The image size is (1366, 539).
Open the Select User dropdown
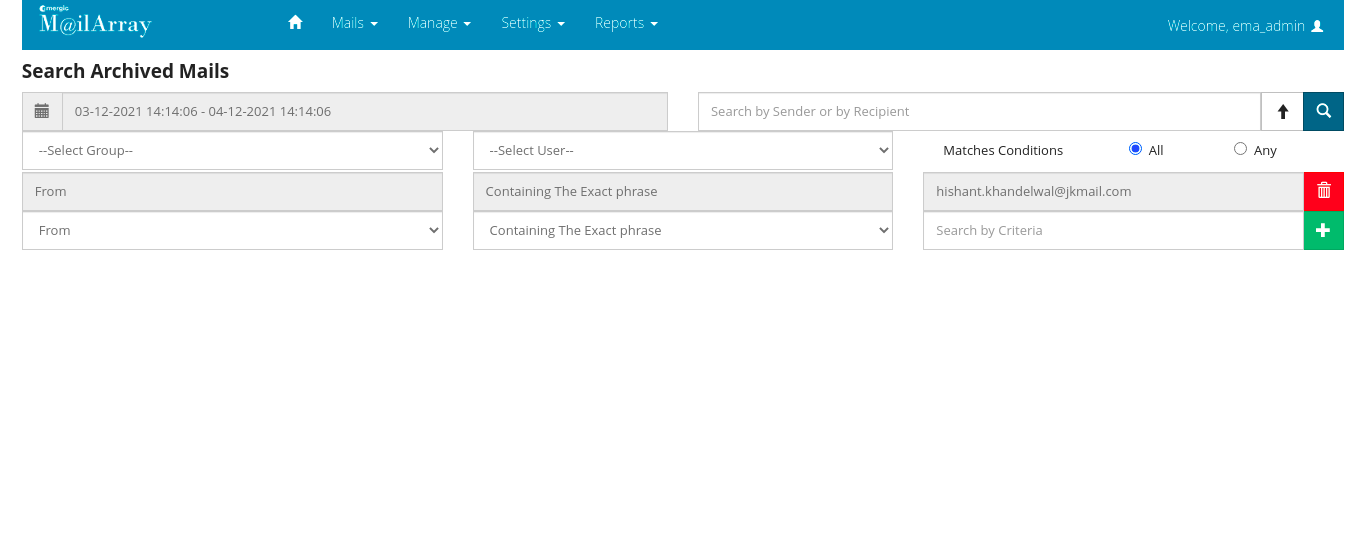(x=683, y=150)
